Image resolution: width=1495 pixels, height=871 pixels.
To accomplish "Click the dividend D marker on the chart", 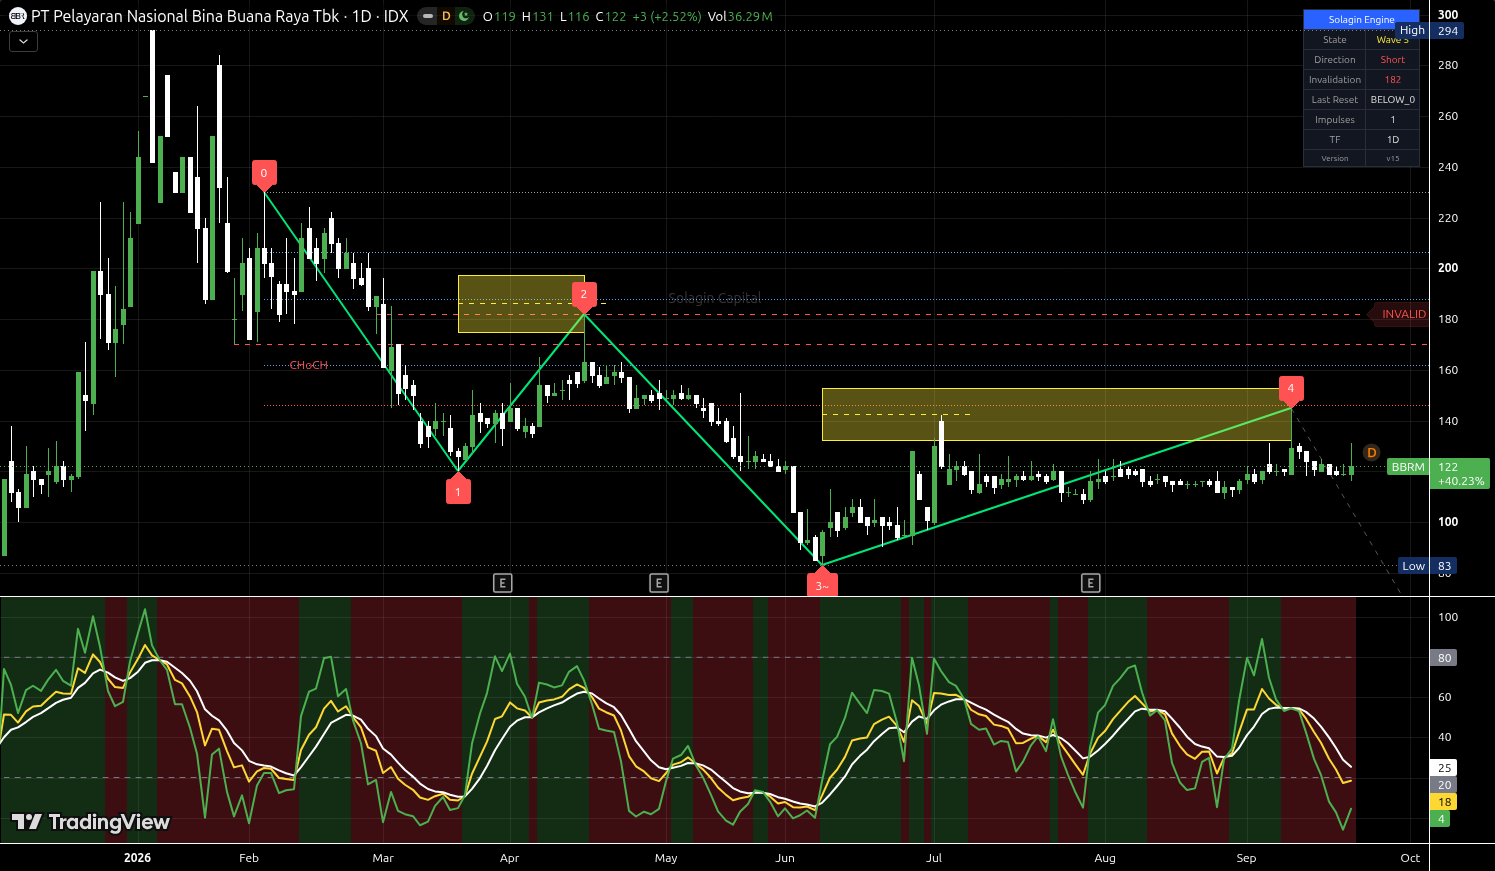I will pos(1371,453).
